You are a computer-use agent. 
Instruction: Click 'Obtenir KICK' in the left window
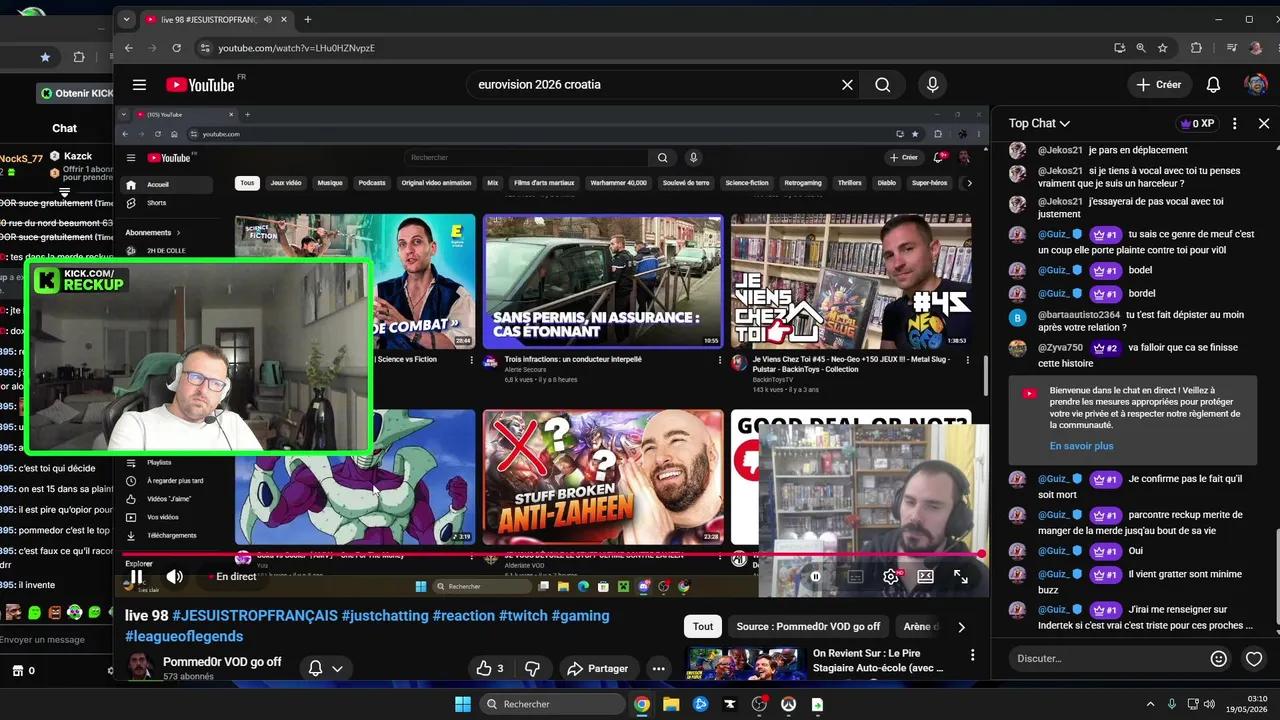point(77,93)
